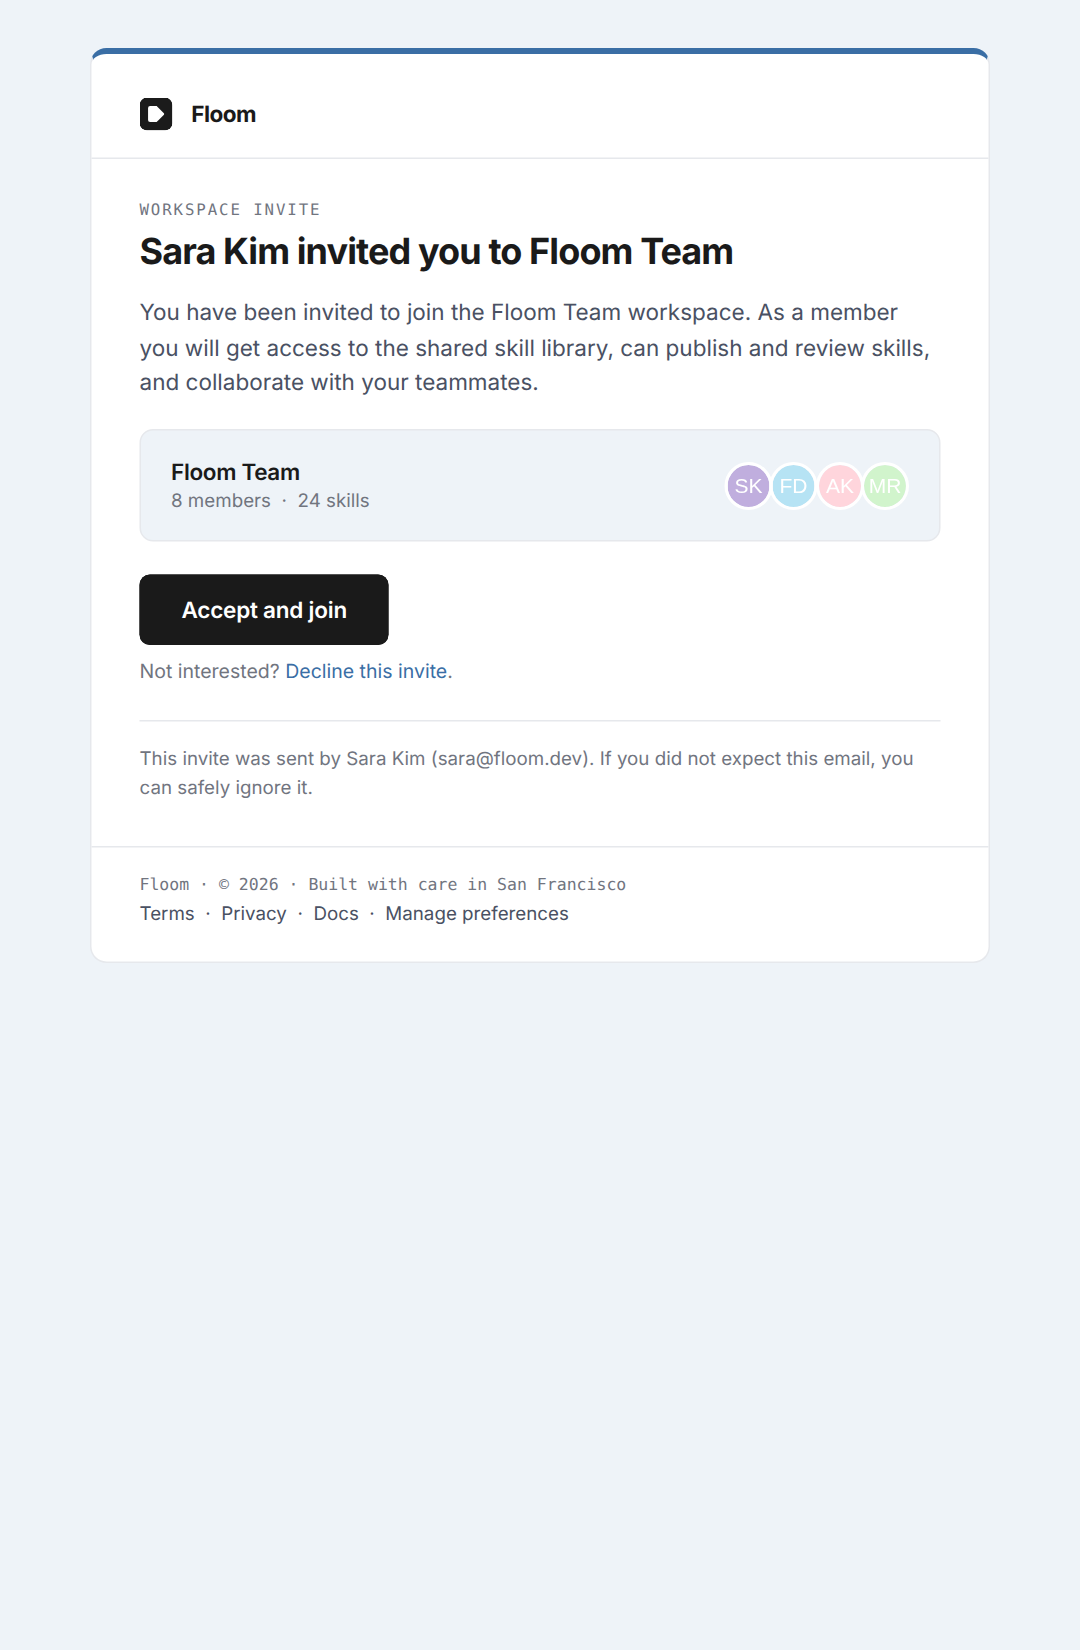Click the invitation description paragraph

coord(535,347)
